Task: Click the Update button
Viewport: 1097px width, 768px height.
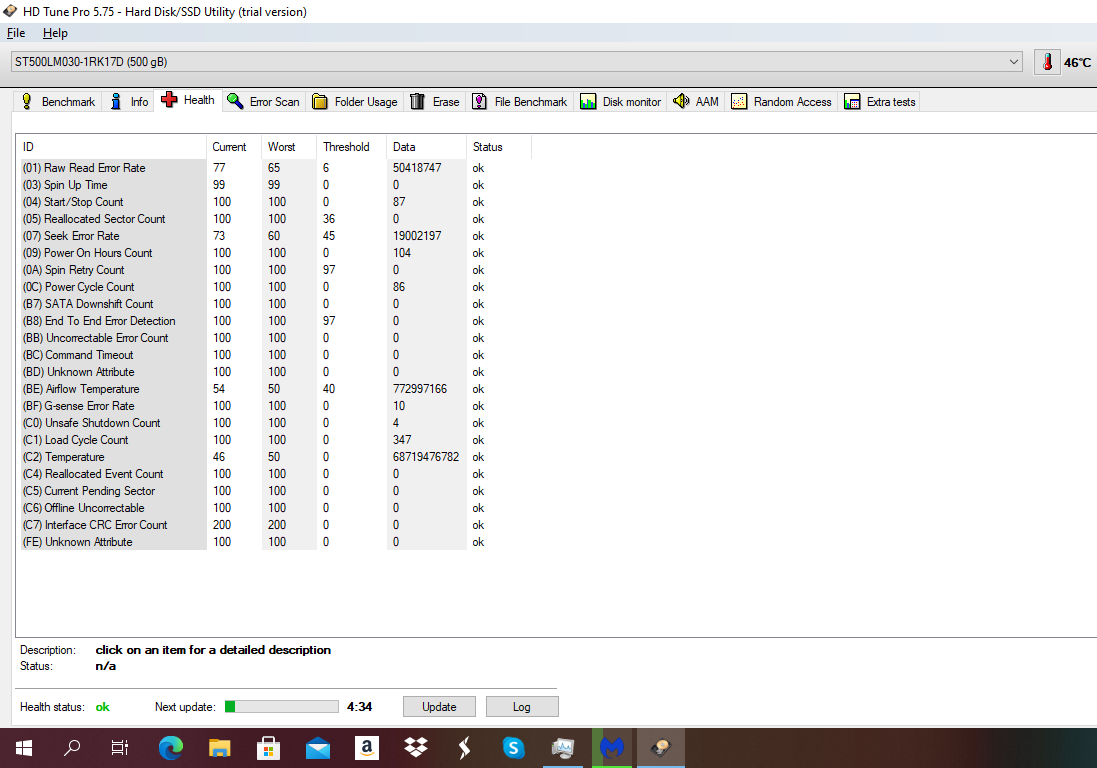Action: pyautogui.click(x=439, y=706)
